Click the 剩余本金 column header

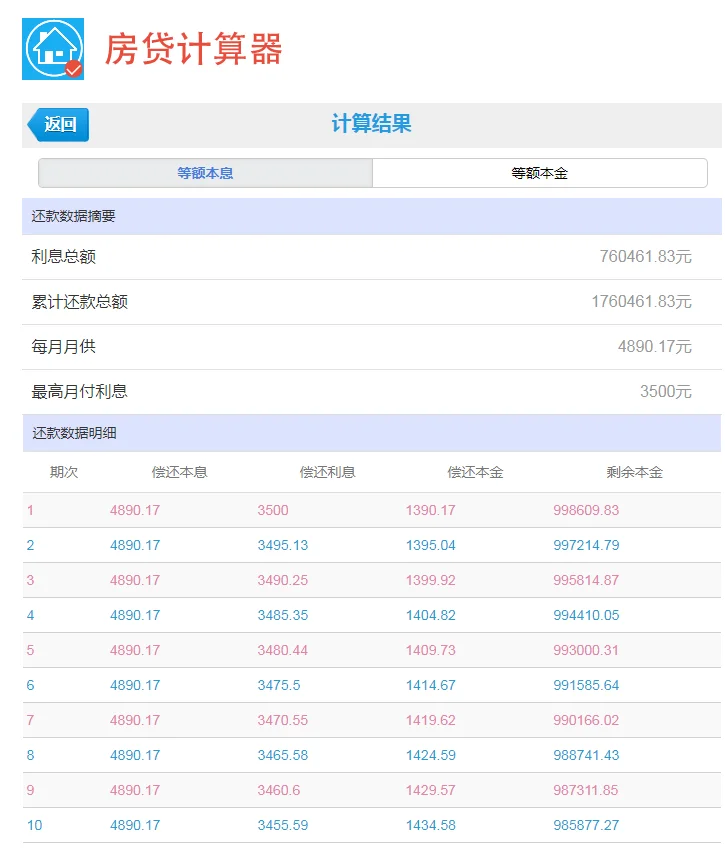tap(634, 472)
